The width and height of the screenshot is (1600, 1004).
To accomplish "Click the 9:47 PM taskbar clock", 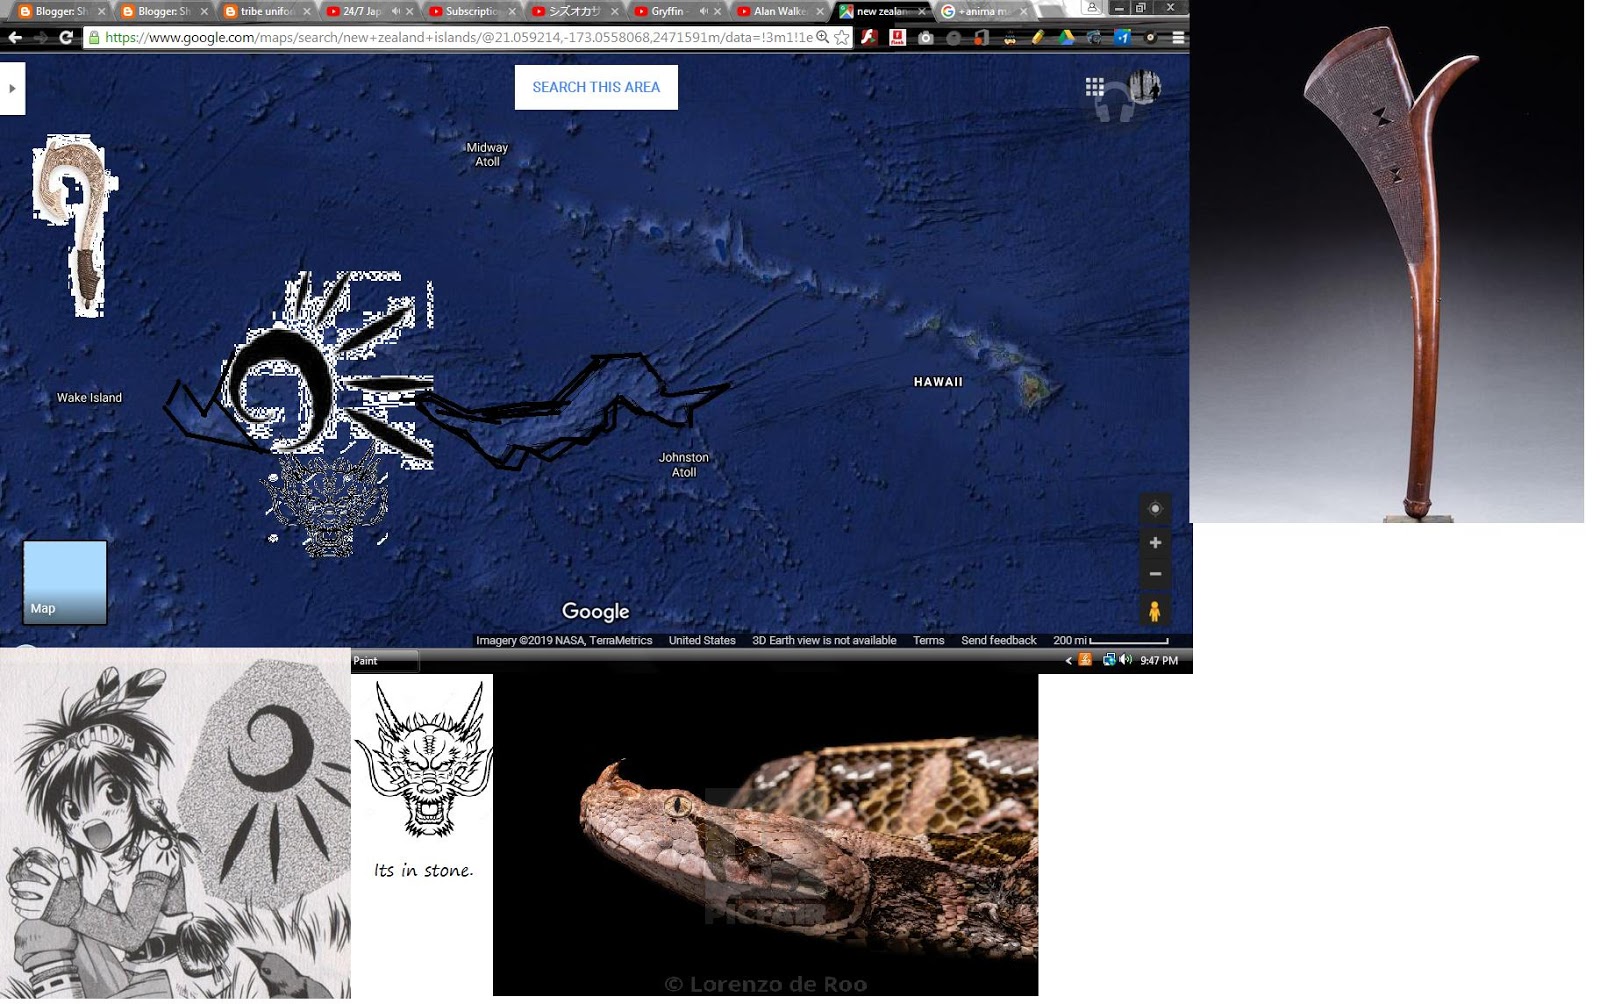I will click(x=1159, y=661).
